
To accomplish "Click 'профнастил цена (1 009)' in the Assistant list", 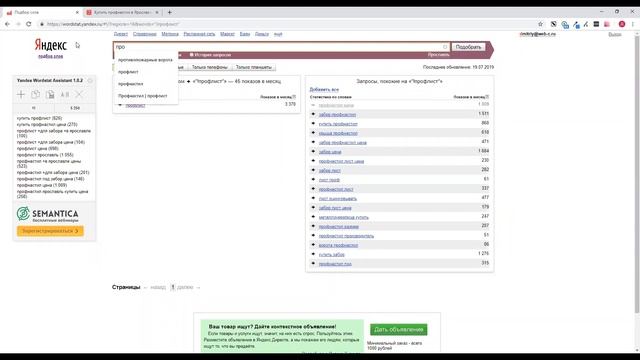I will pyautogui.click(x=42, y=185).
